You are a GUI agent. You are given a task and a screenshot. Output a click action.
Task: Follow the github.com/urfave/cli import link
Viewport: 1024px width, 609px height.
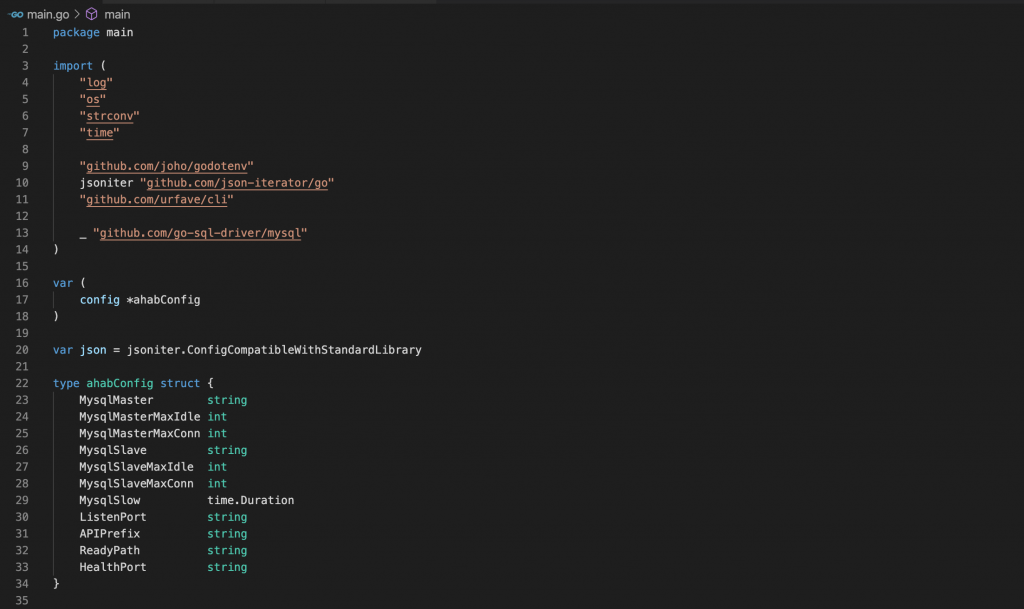pos(157,200)
